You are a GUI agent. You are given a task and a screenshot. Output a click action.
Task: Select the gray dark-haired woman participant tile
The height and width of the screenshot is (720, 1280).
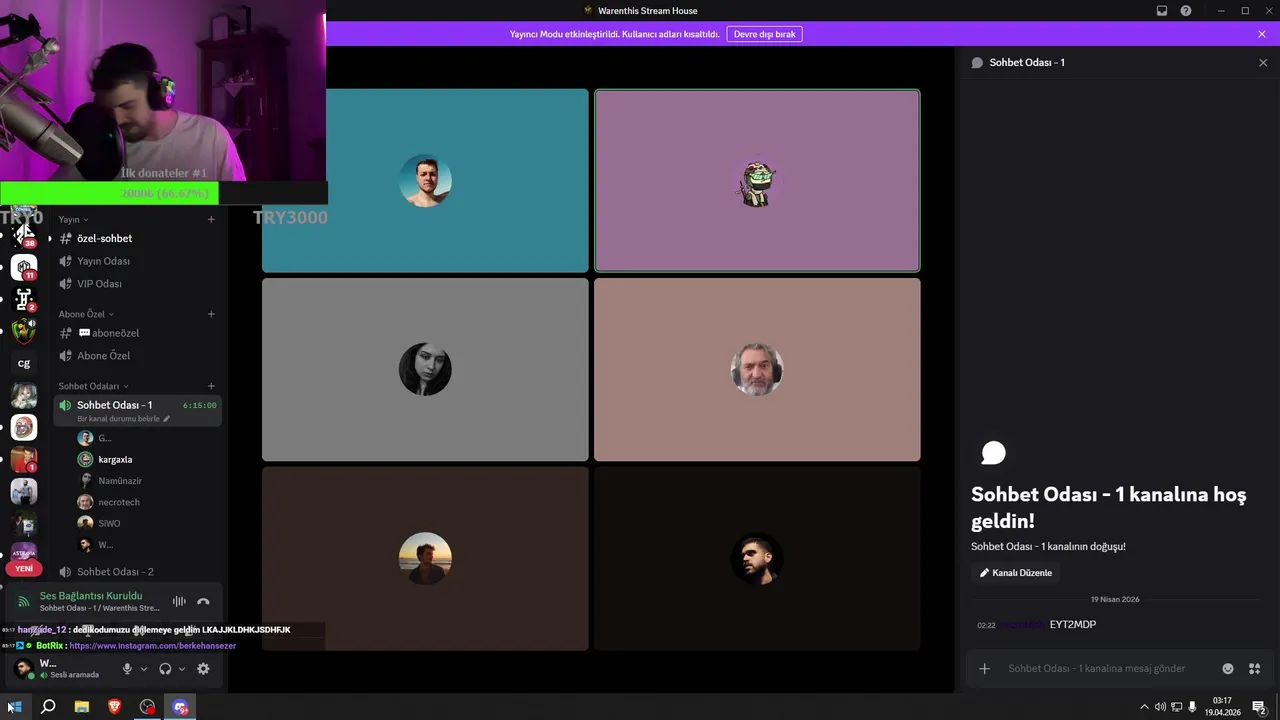tap(425, 370)
